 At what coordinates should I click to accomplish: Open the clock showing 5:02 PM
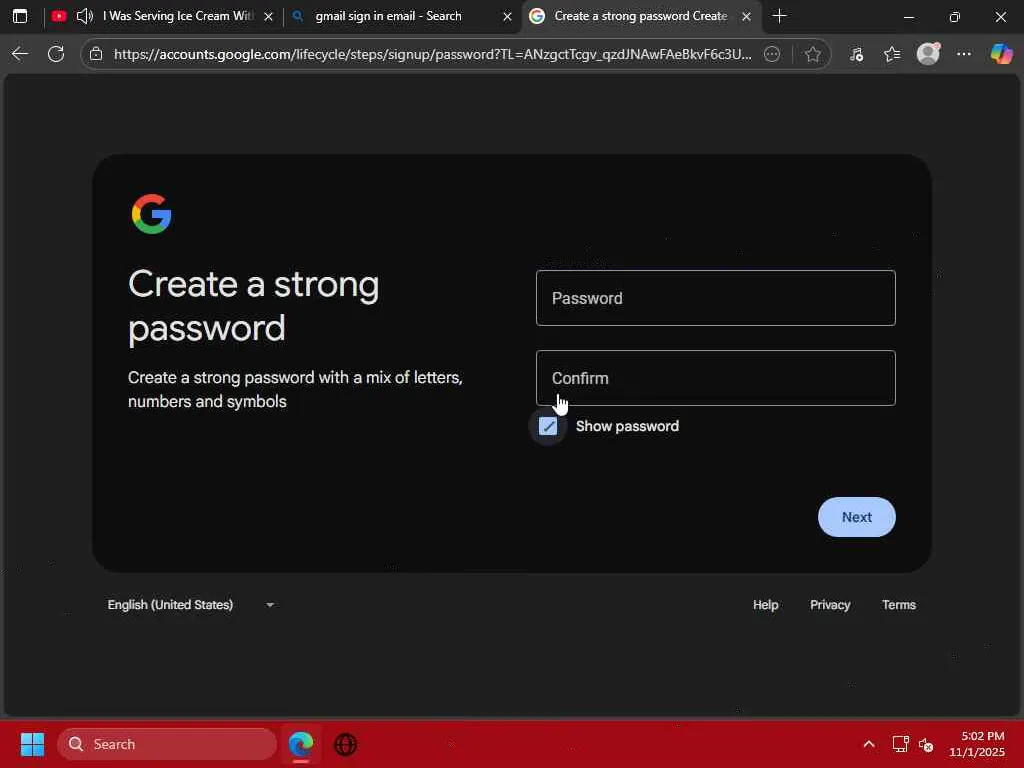tap(977, 744)
